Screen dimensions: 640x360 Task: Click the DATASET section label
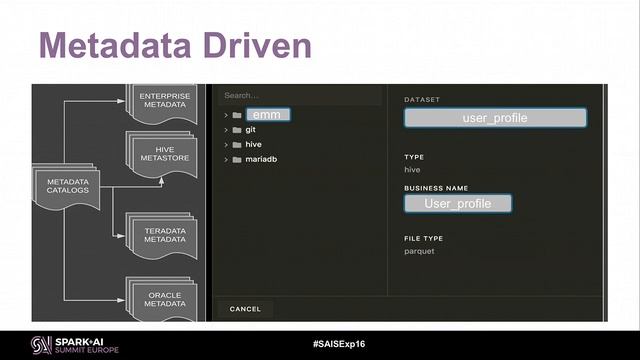pyautogui.click(x=422, y=100)
